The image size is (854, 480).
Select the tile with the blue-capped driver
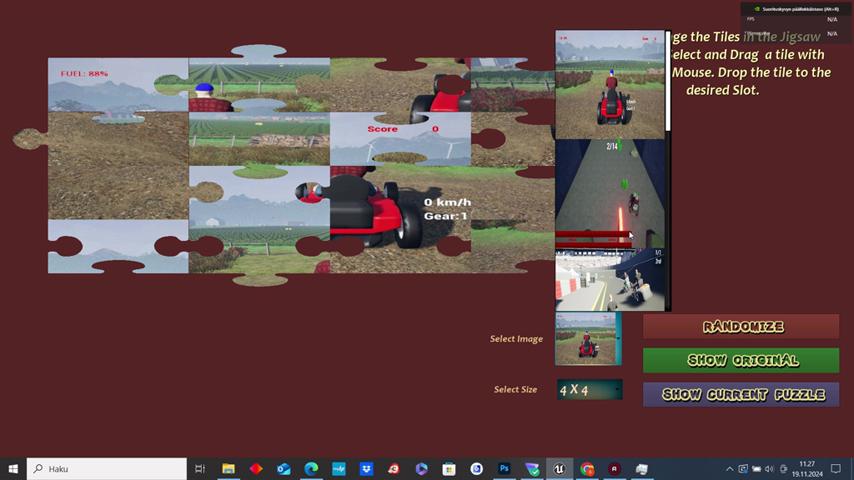tap(259, 84)
